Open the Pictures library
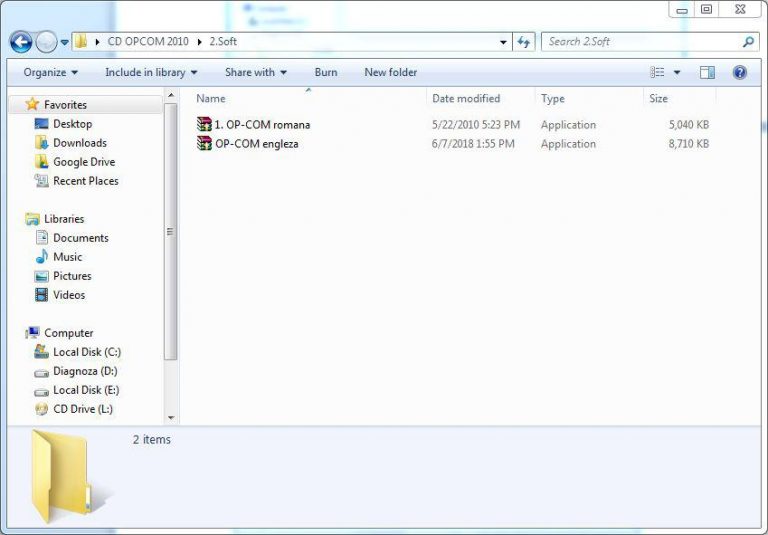Screen dimensions: 768x535 [x=72, y=276]
